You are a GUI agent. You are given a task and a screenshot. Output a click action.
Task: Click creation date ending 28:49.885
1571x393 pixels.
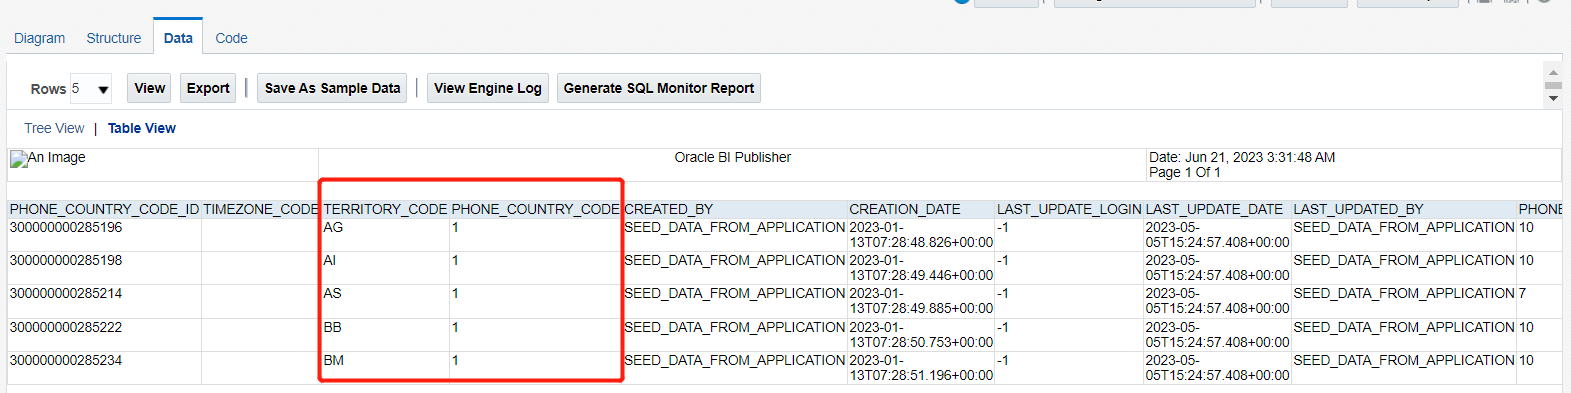click(921, 301)
